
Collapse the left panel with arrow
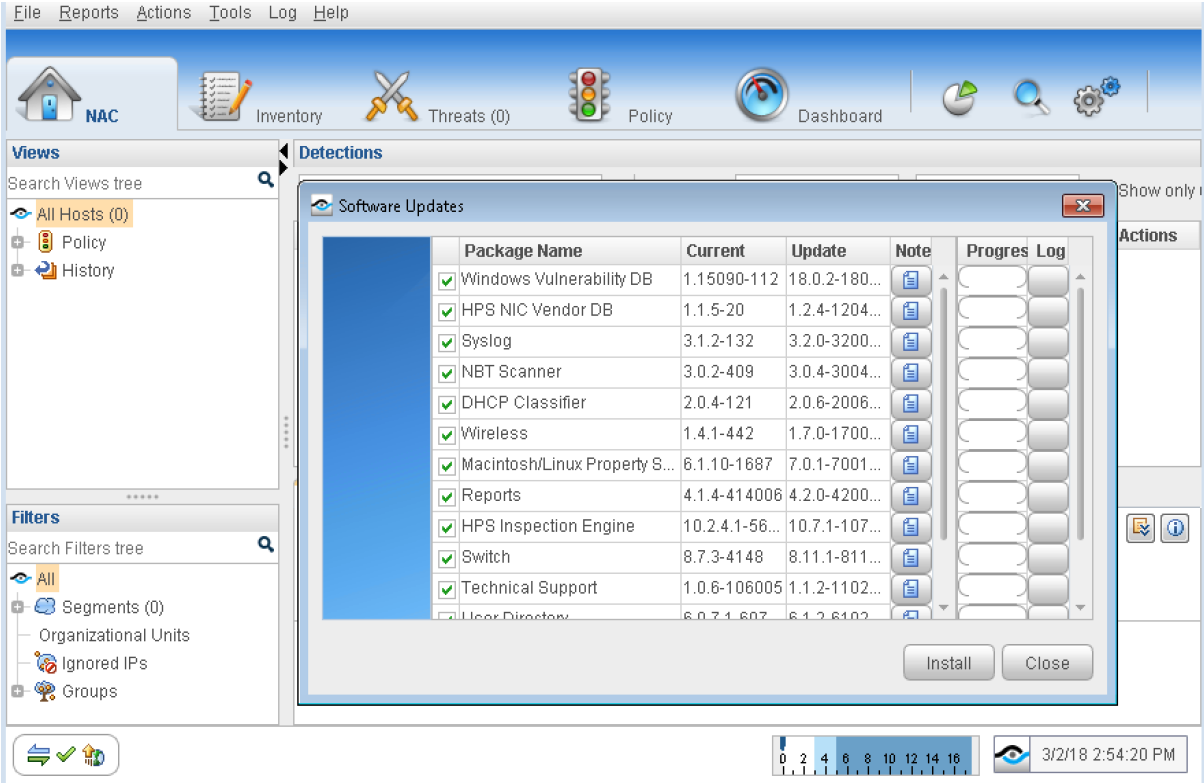point(283,150)
